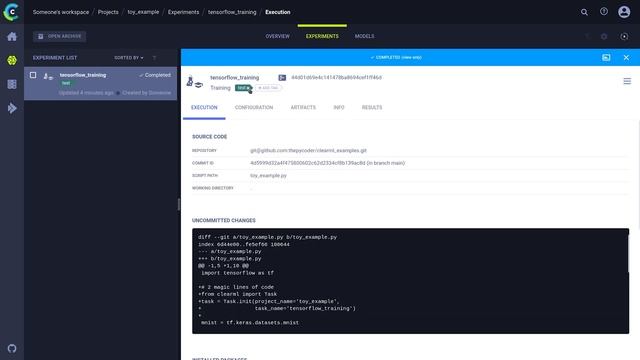Open the Workers and Queues page from the sidebar
The width and height of the screenshot is (640, 360).
coord(12,108)
